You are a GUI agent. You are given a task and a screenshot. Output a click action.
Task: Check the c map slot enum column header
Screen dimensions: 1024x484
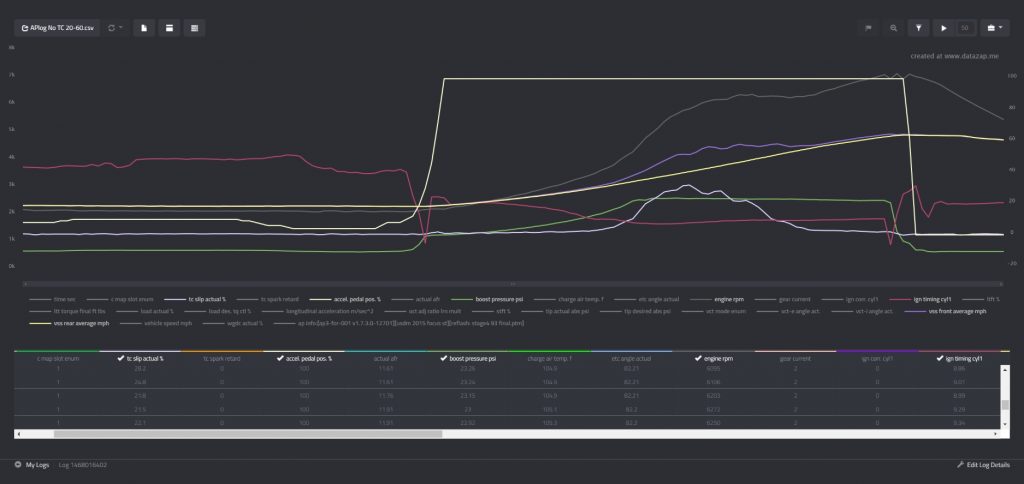[x=57, y=358]
